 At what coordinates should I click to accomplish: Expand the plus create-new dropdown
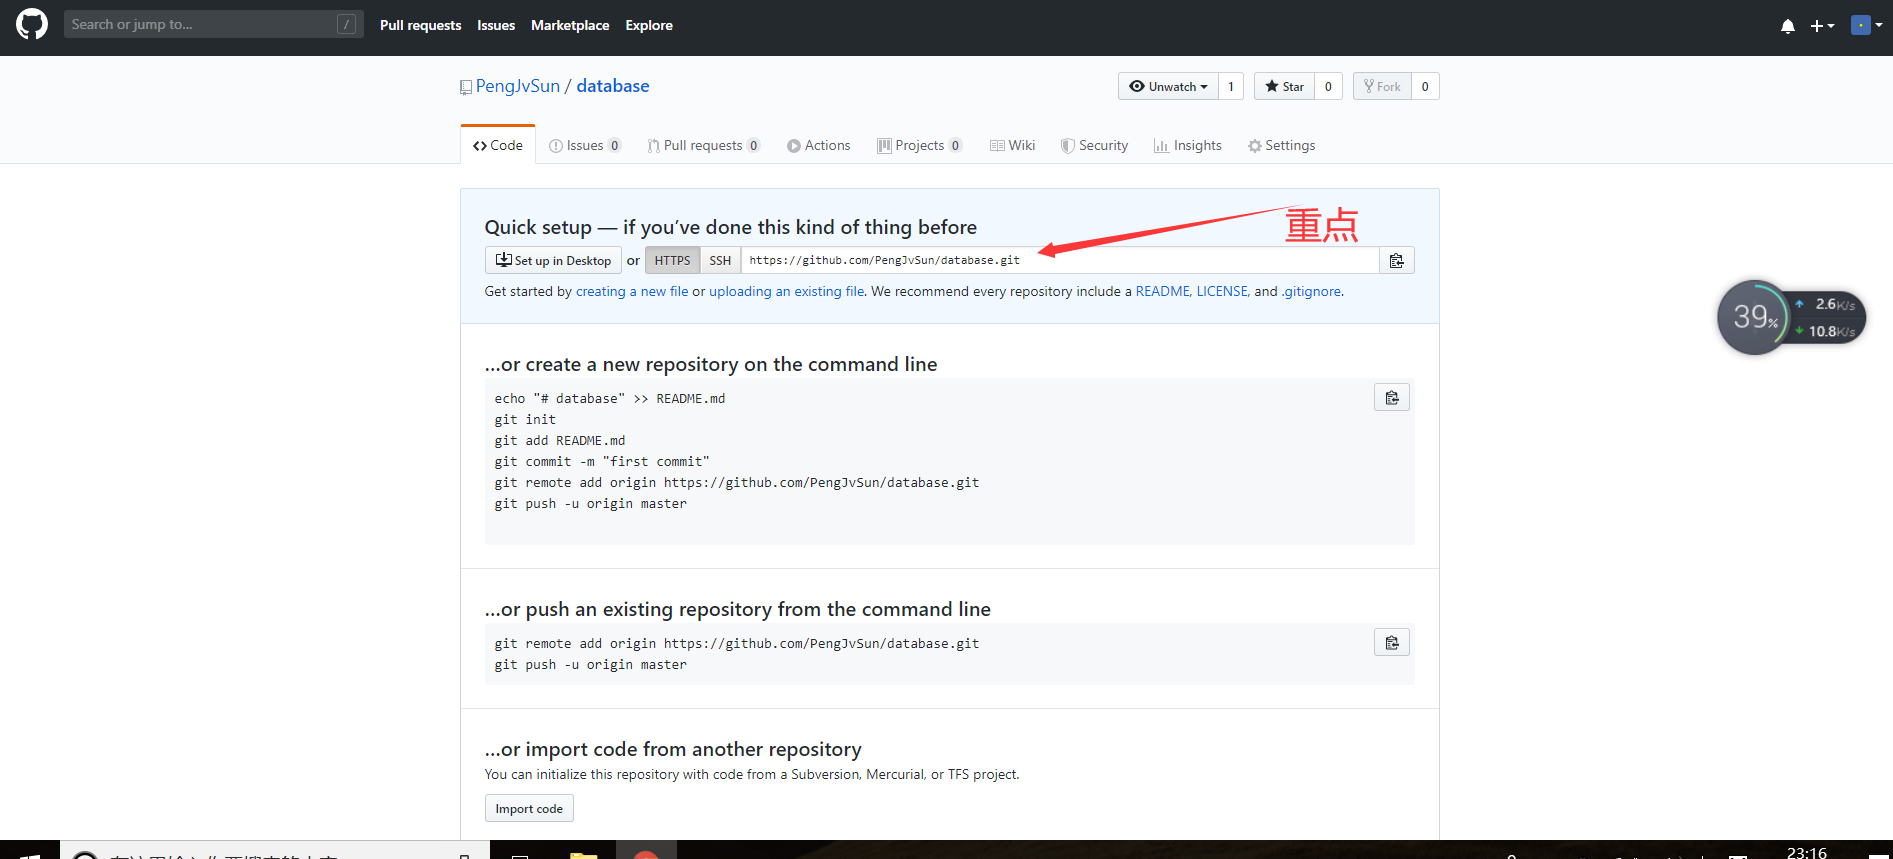pyautogui.click(x=1822, y=26)
